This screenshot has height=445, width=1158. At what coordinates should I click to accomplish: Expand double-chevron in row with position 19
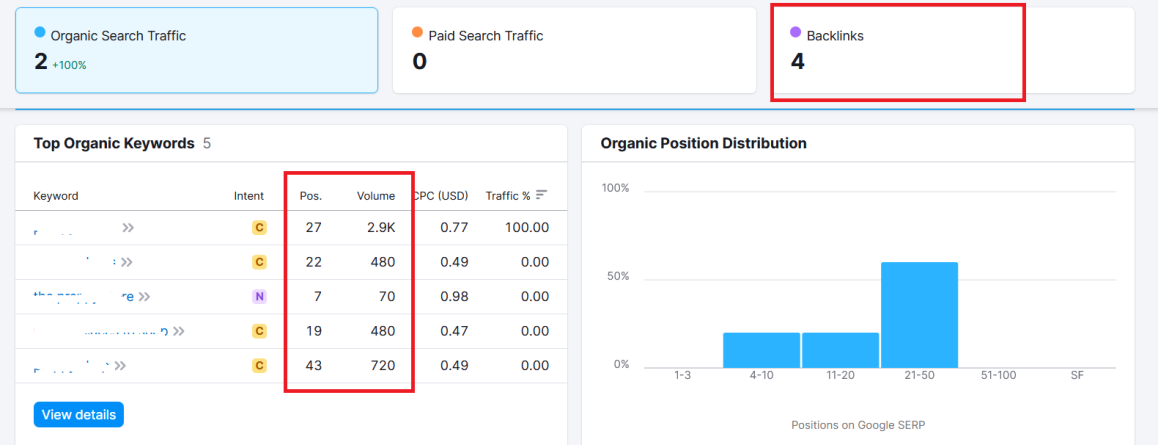179,331
